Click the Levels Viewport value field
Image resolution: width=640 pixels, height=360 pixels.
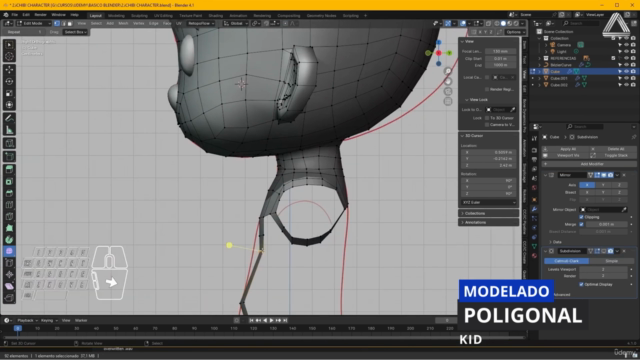point(603,269)
